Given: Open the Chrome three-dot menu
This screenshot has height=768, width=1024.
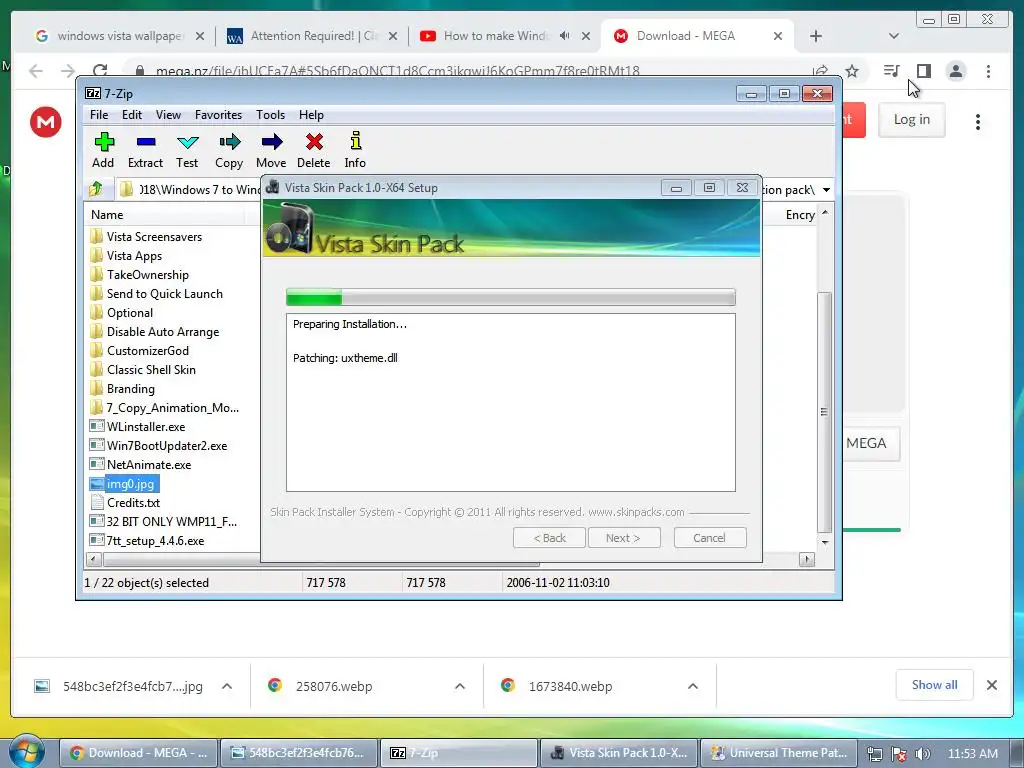Looking at the screenshot, I should point(988,71).
